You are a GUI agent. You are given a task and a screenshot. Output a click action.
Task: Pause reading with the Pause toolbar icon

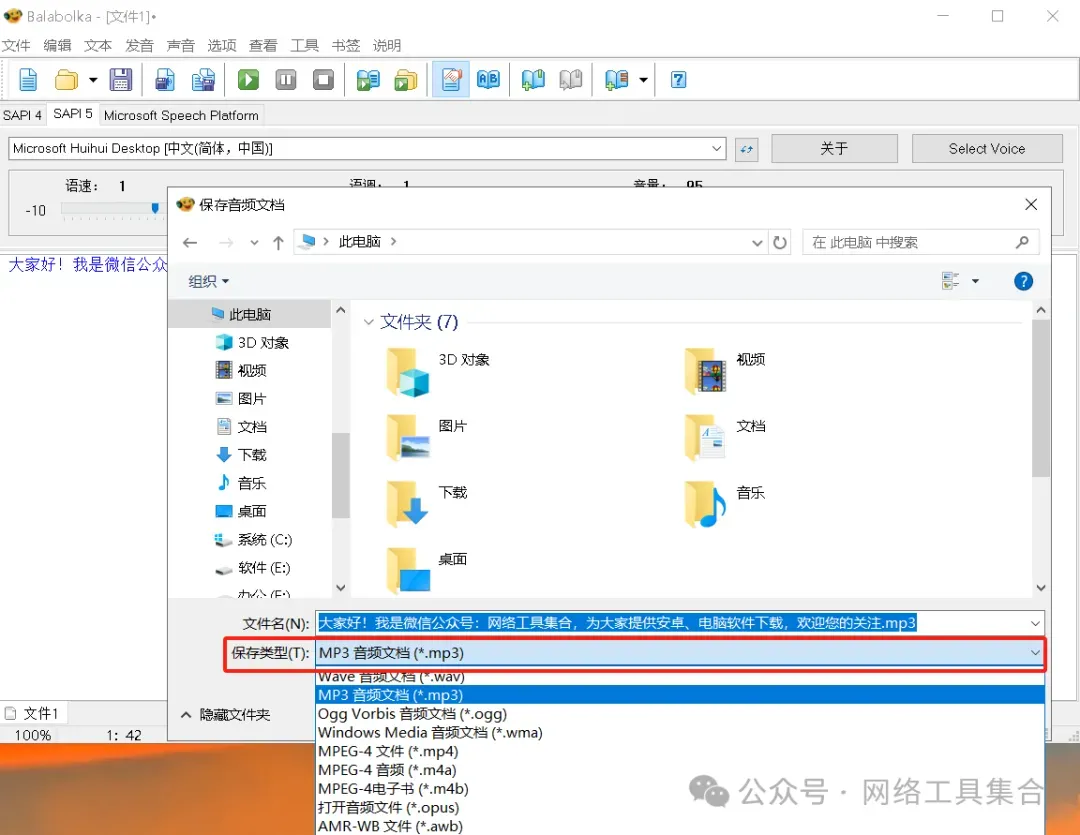coord(286,80)
